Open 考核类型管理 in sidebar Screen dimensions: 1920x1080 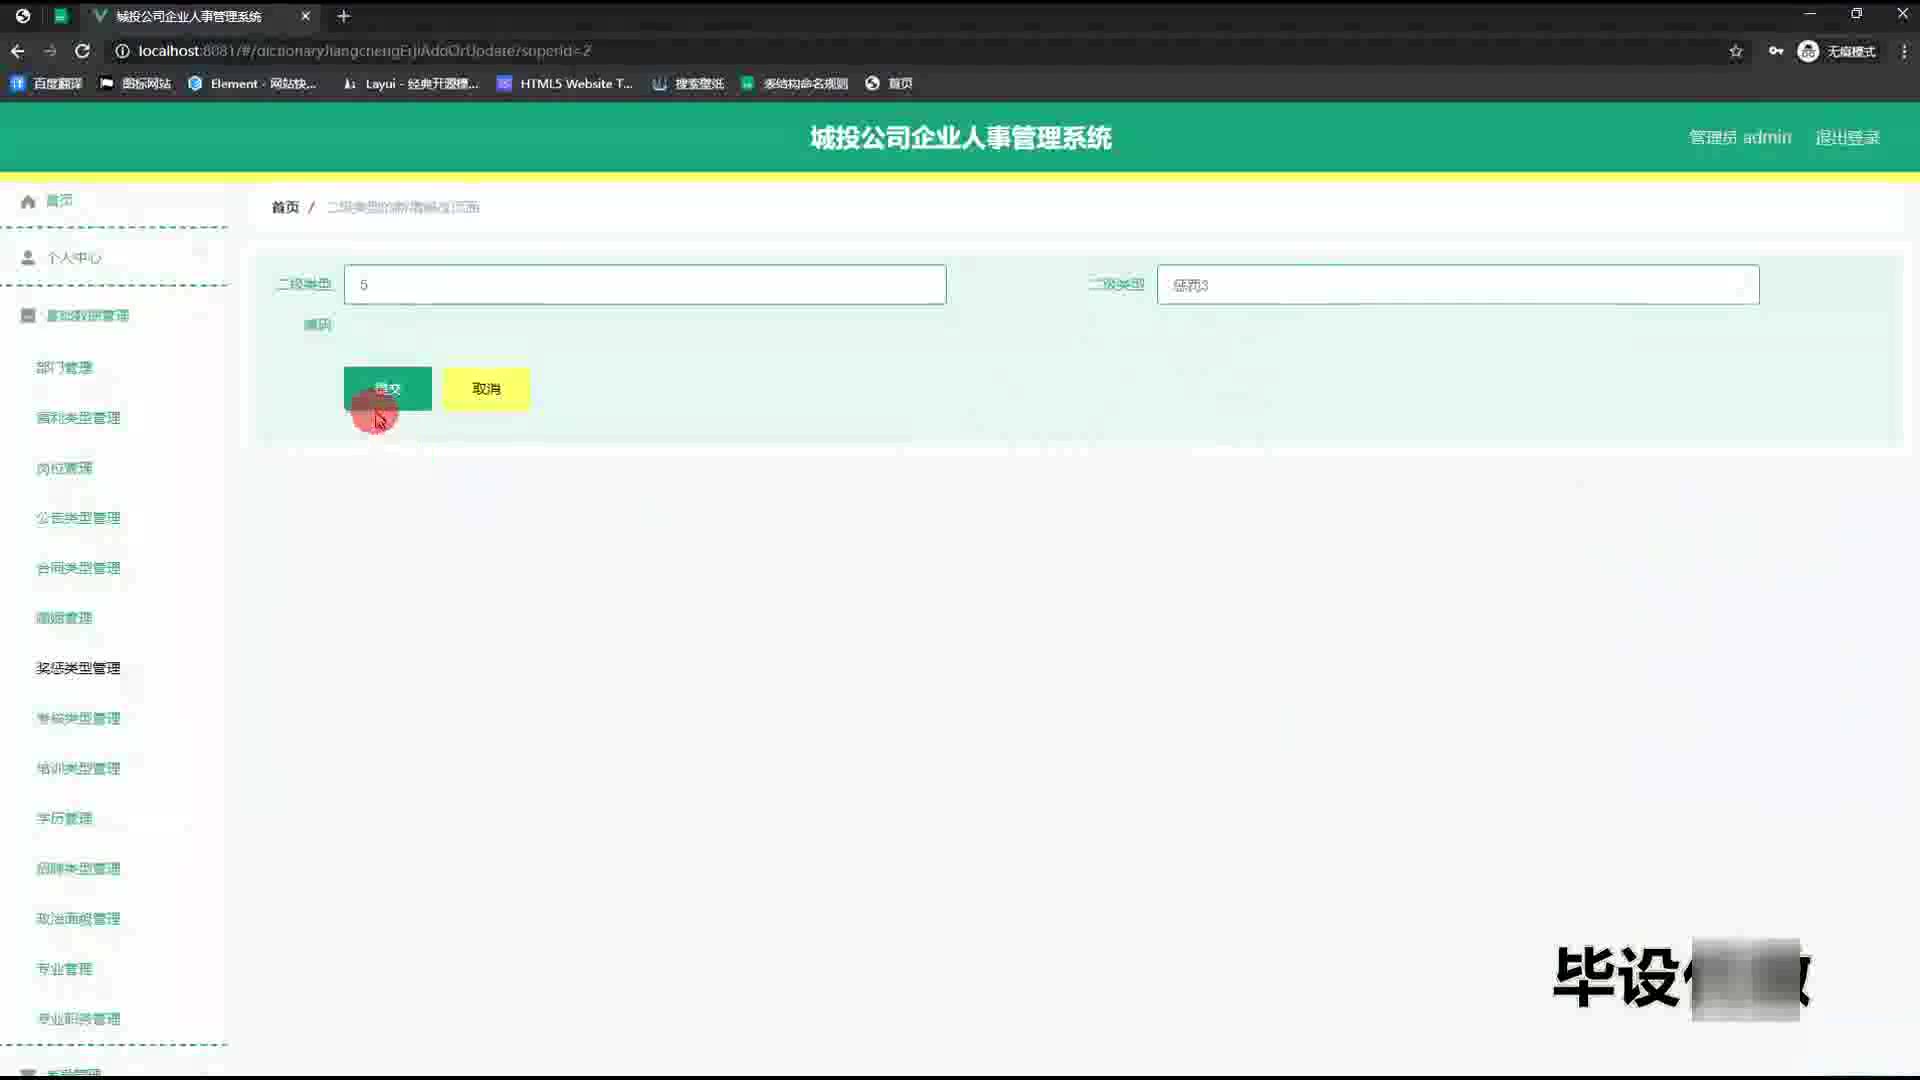click(78, 718)
